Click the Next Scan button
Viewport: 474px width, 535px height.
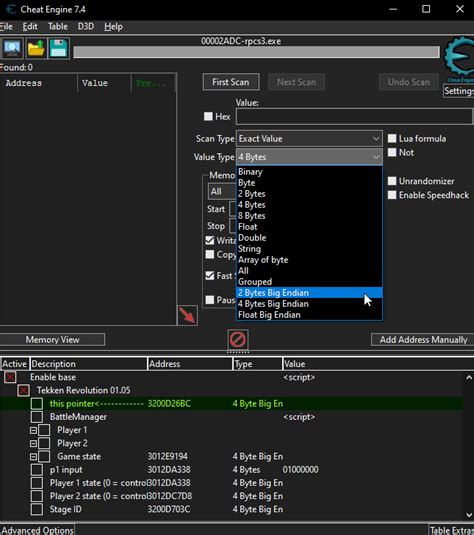[297, 82]
